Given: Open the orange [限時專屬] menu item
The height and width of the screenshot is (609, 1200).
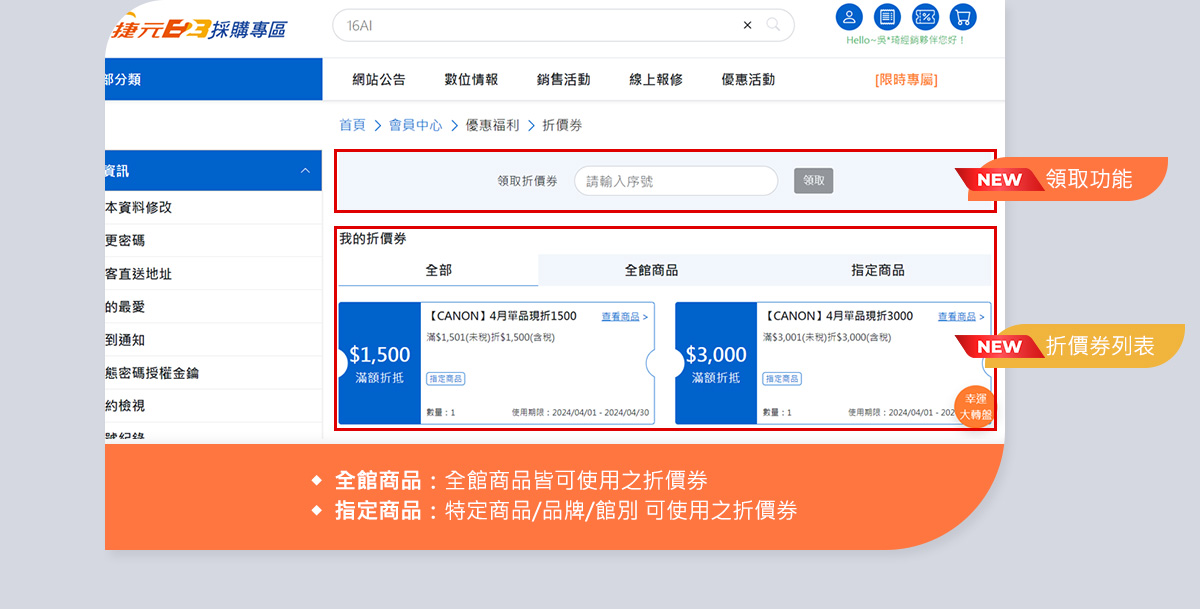Looking at the screenshot, I should 906,80.
